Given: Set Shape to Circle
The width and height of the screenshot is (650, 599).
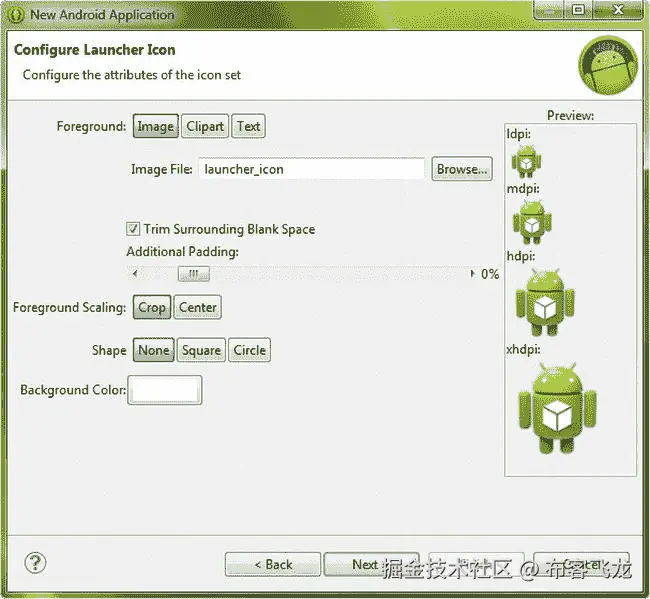Looking at the screenshot, I should pyautogui.click(x=249, y=350).
